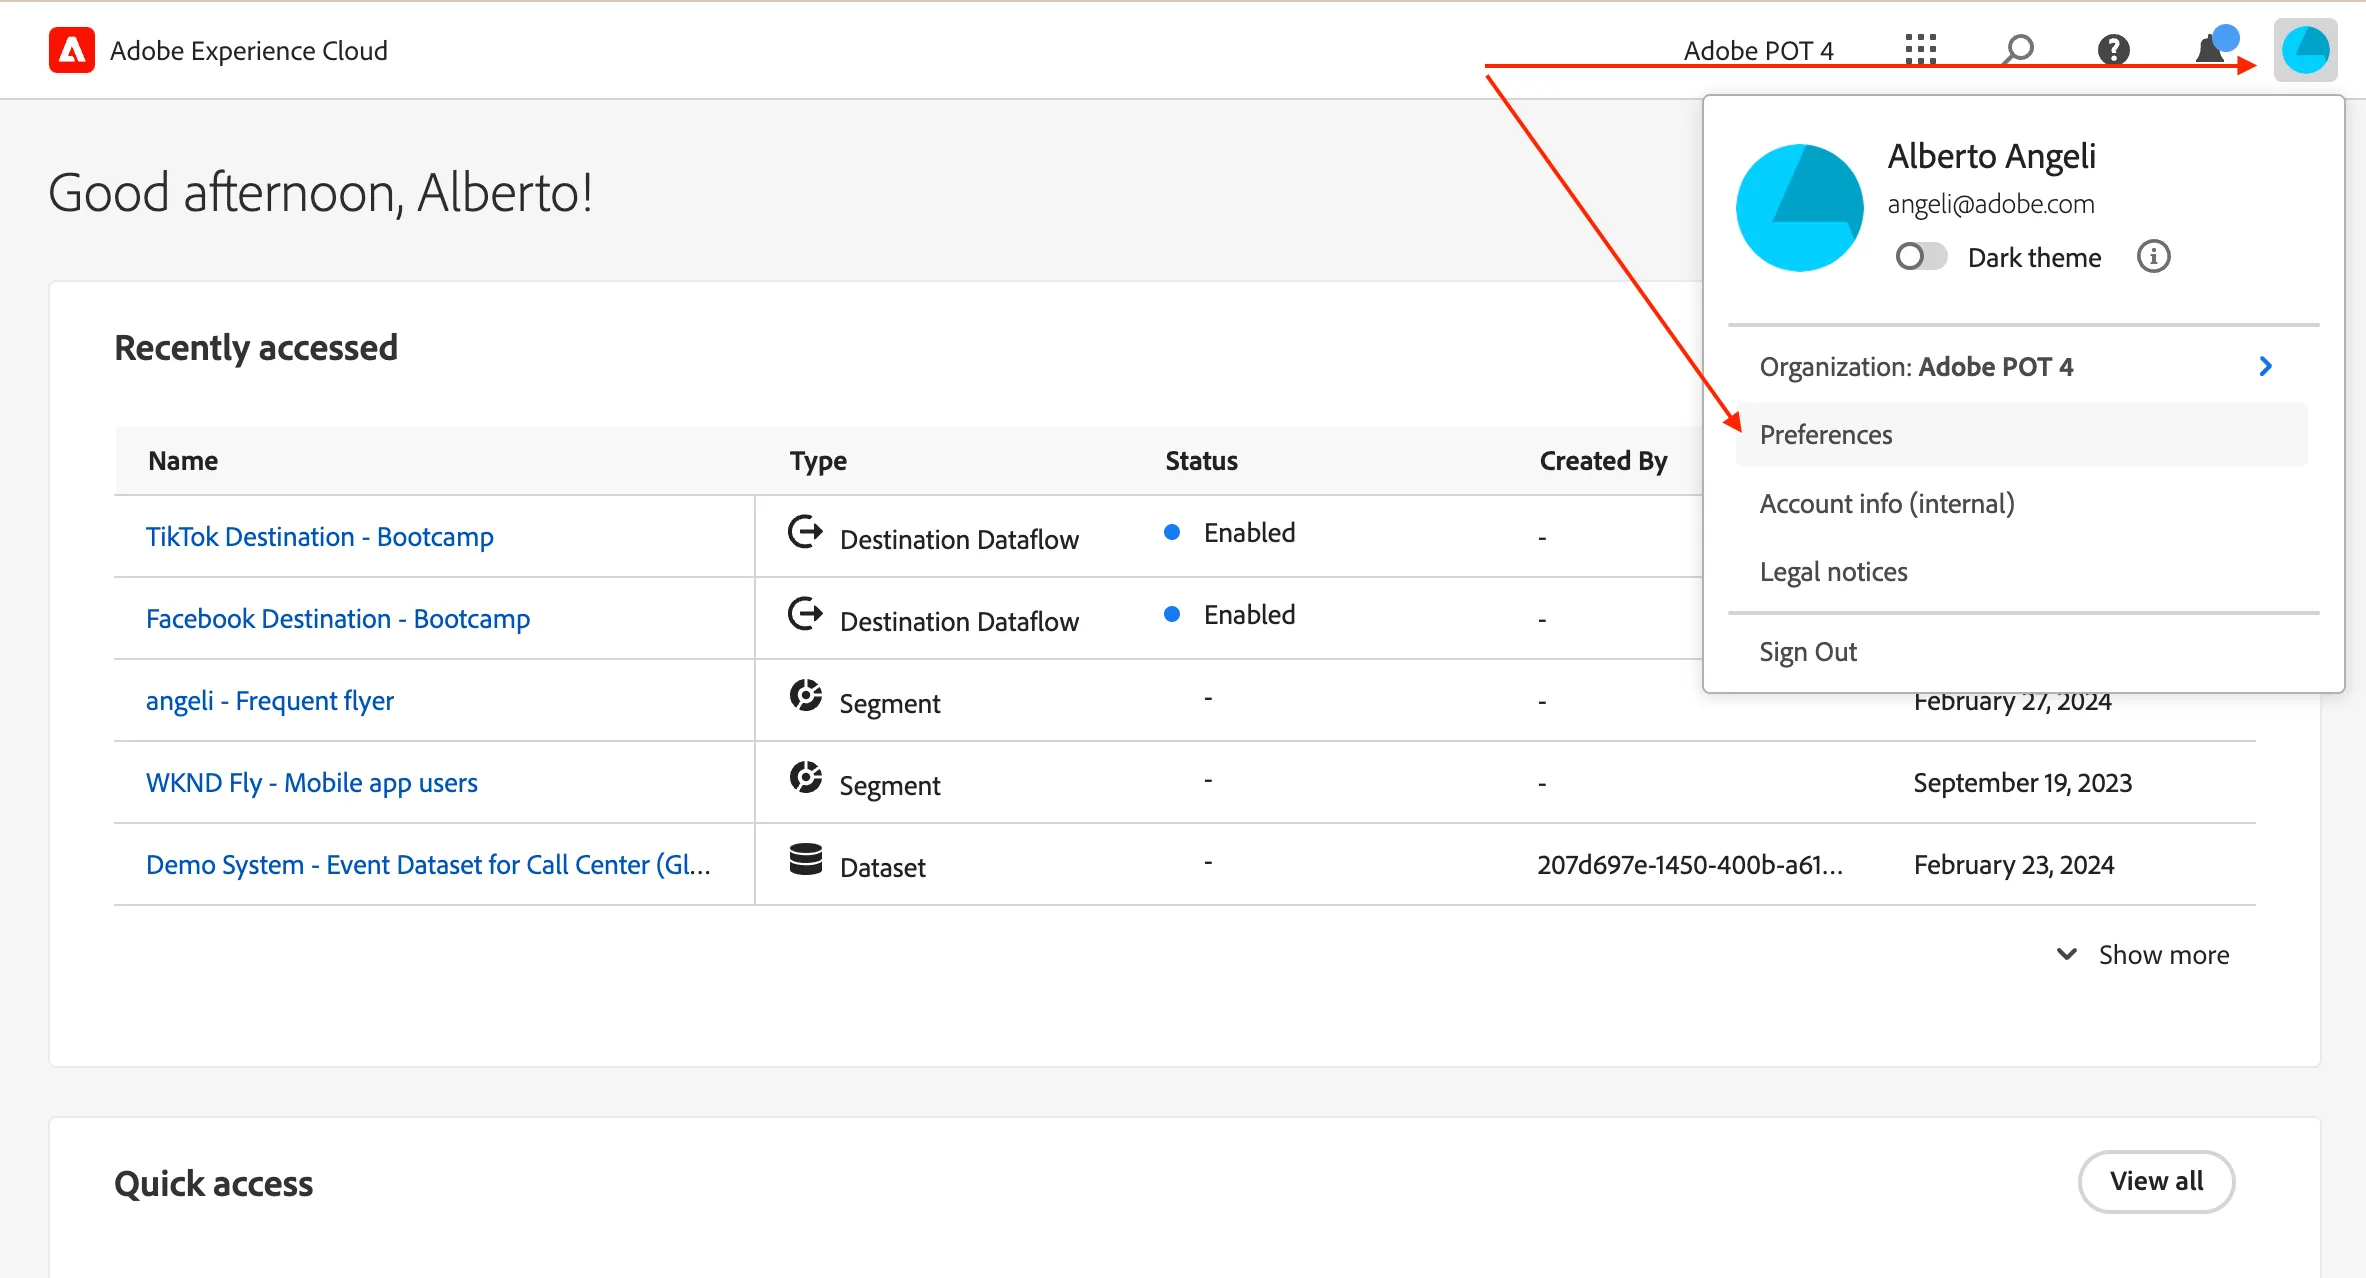The image size is (2366, 1278).
Task: Open the app switcher grid icon
Action: tap(1920, 49)
